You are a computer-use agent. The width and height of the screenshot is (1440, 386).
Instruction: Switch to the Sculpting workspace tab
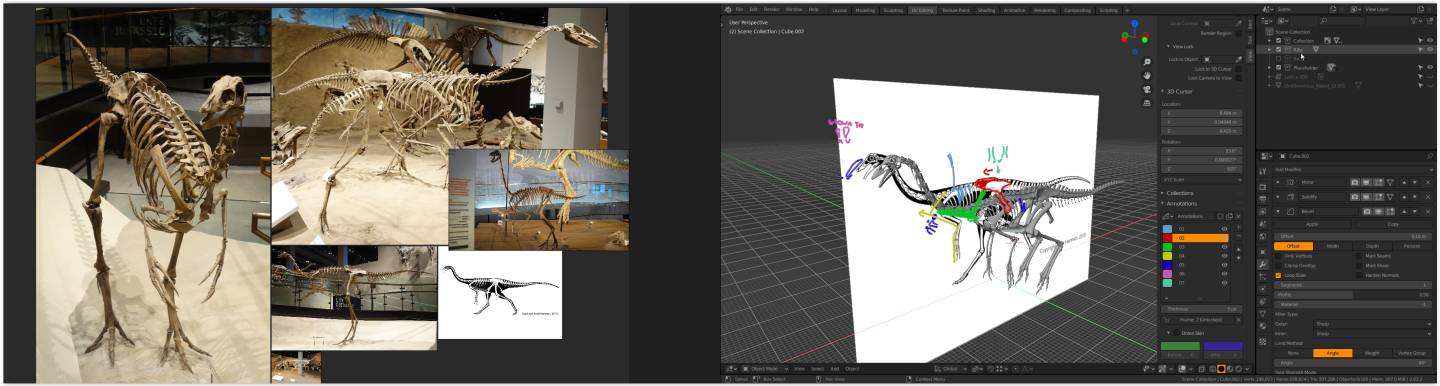pyautogui.click(x=893, y=10)
